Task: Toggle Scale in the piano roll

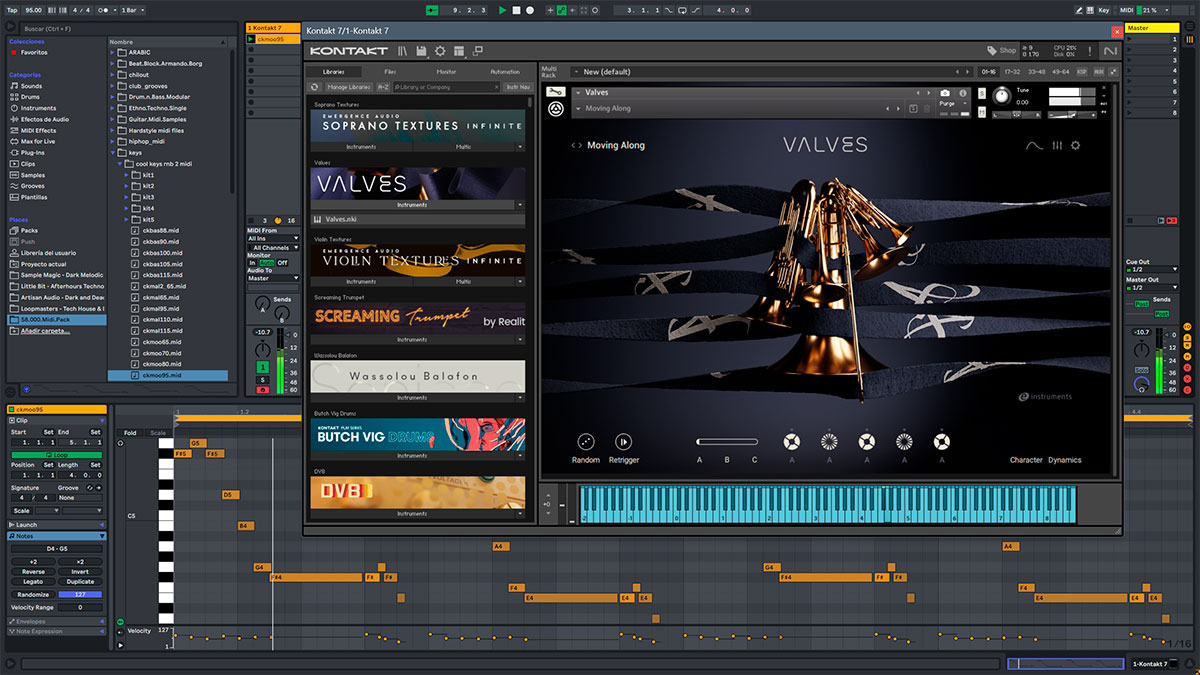Action: (158, 433)
